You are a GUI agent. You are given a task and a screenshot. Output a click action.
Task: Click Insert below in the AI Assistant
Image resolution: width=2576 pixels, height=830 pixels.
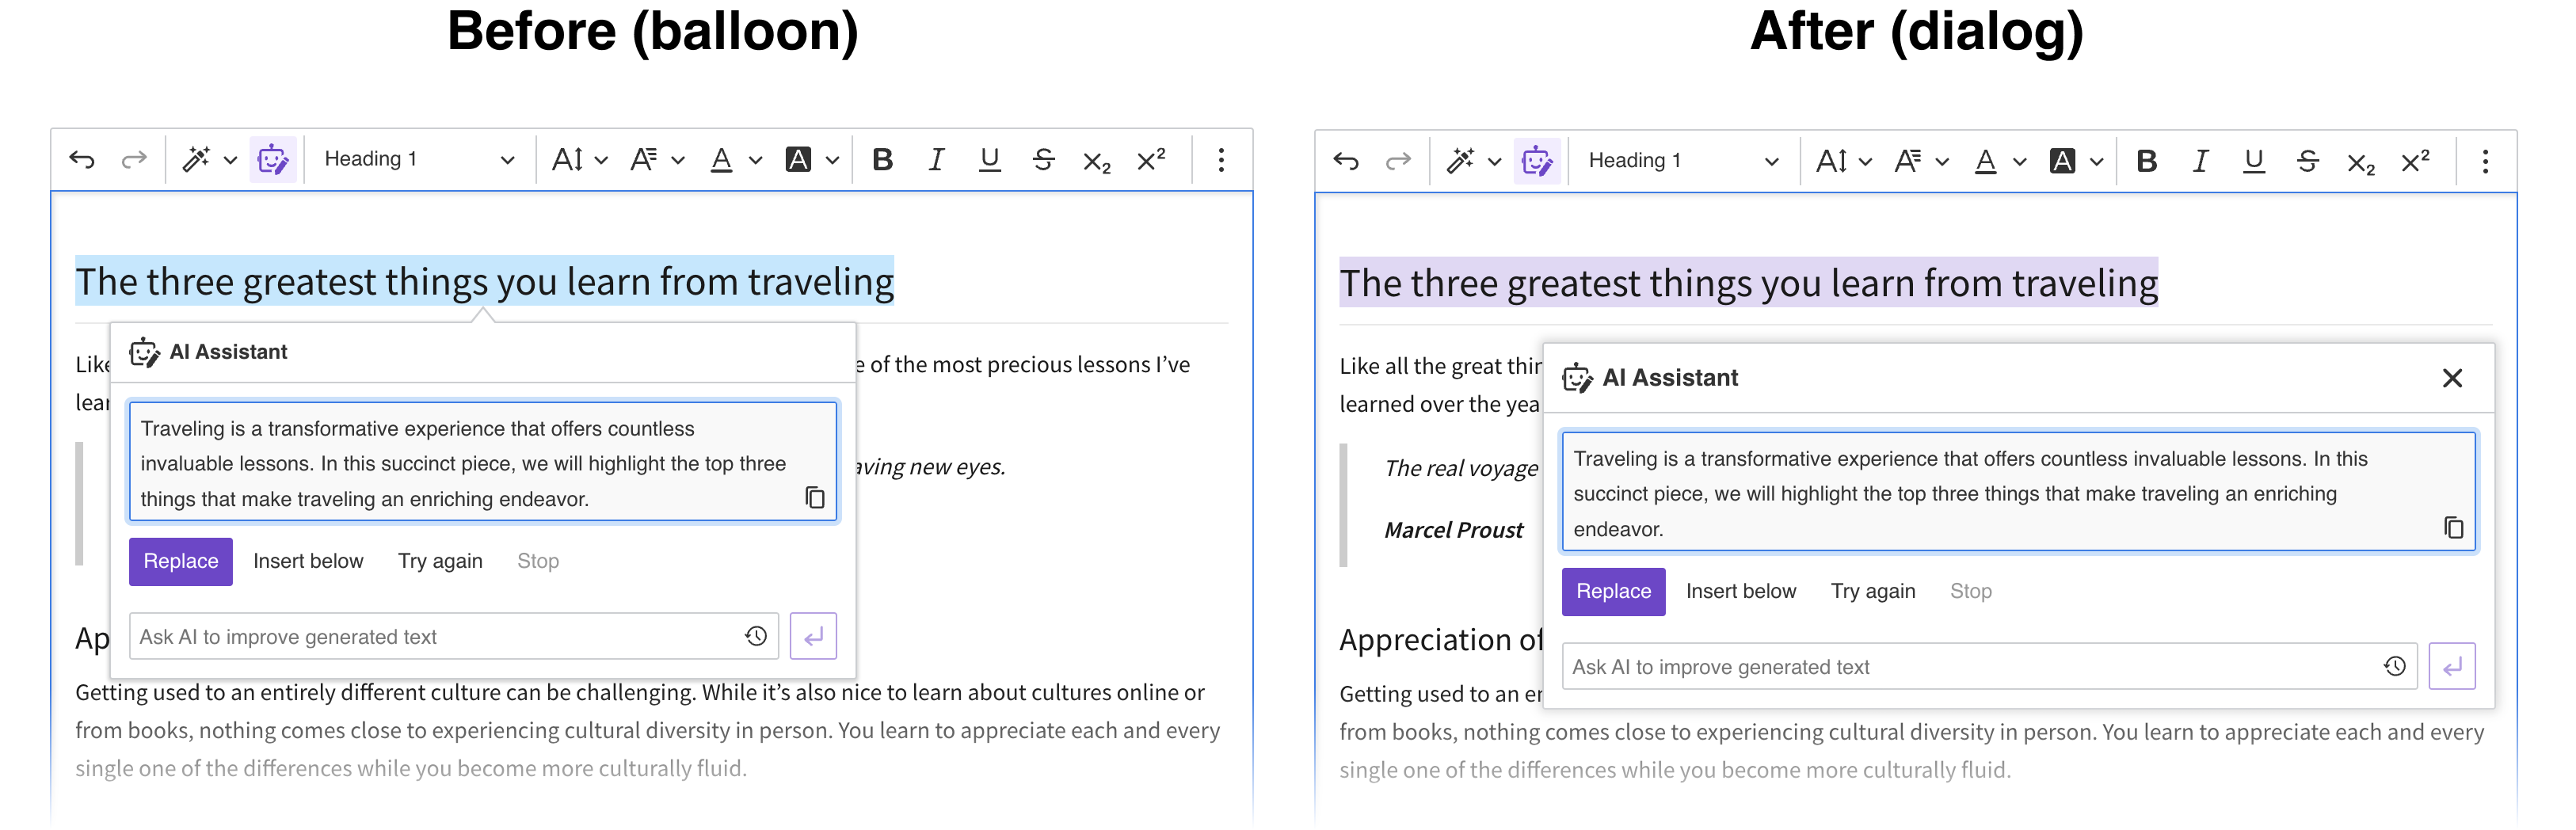[x=308, y=561]
